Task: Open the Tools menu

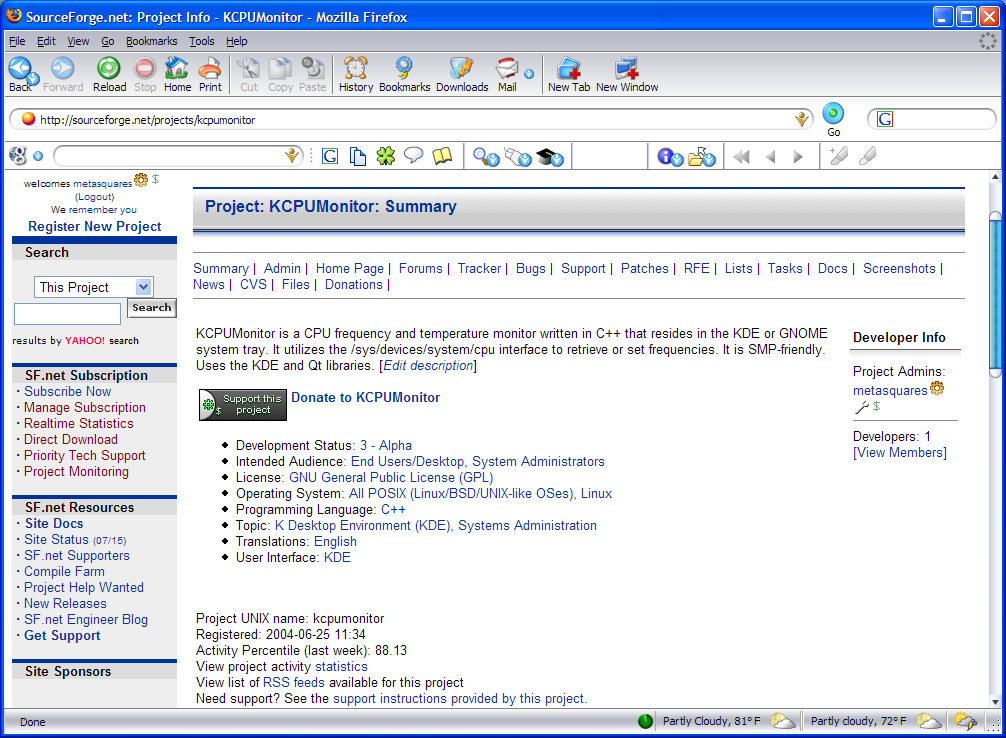Action: coord(202,41)
